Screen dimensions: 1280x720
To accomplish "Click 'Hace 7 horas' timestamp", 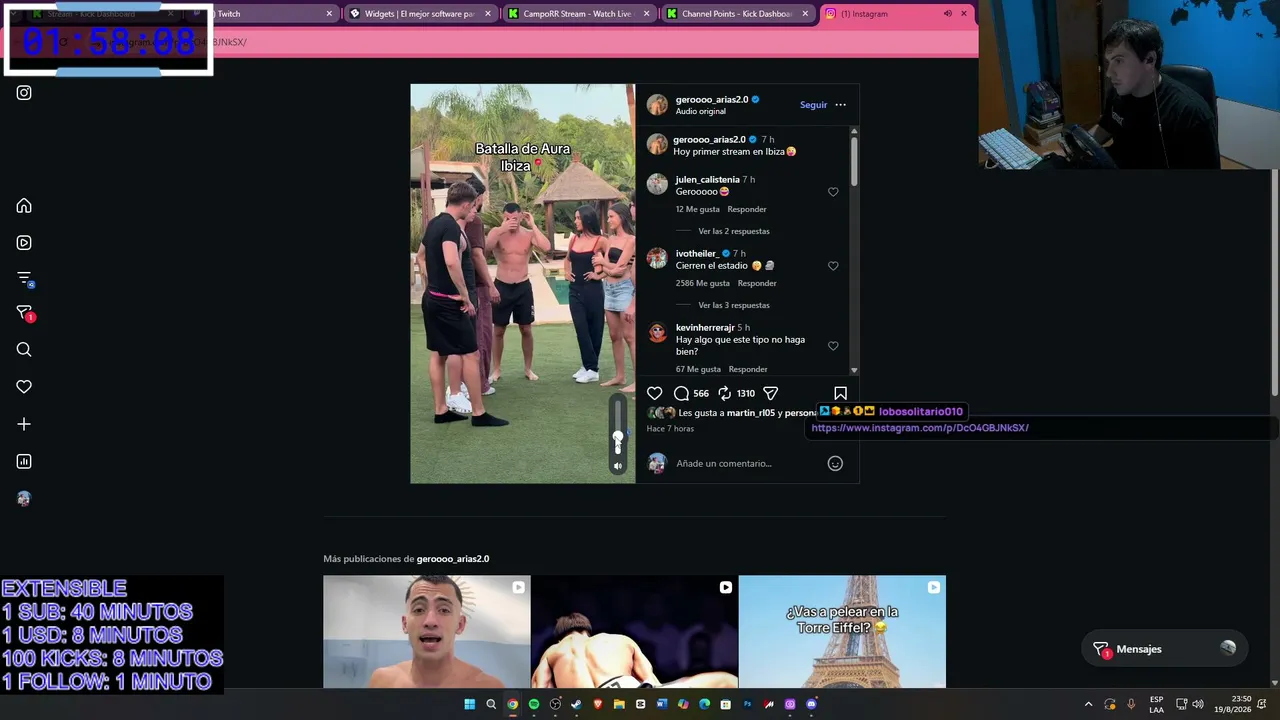I will 670,429.
